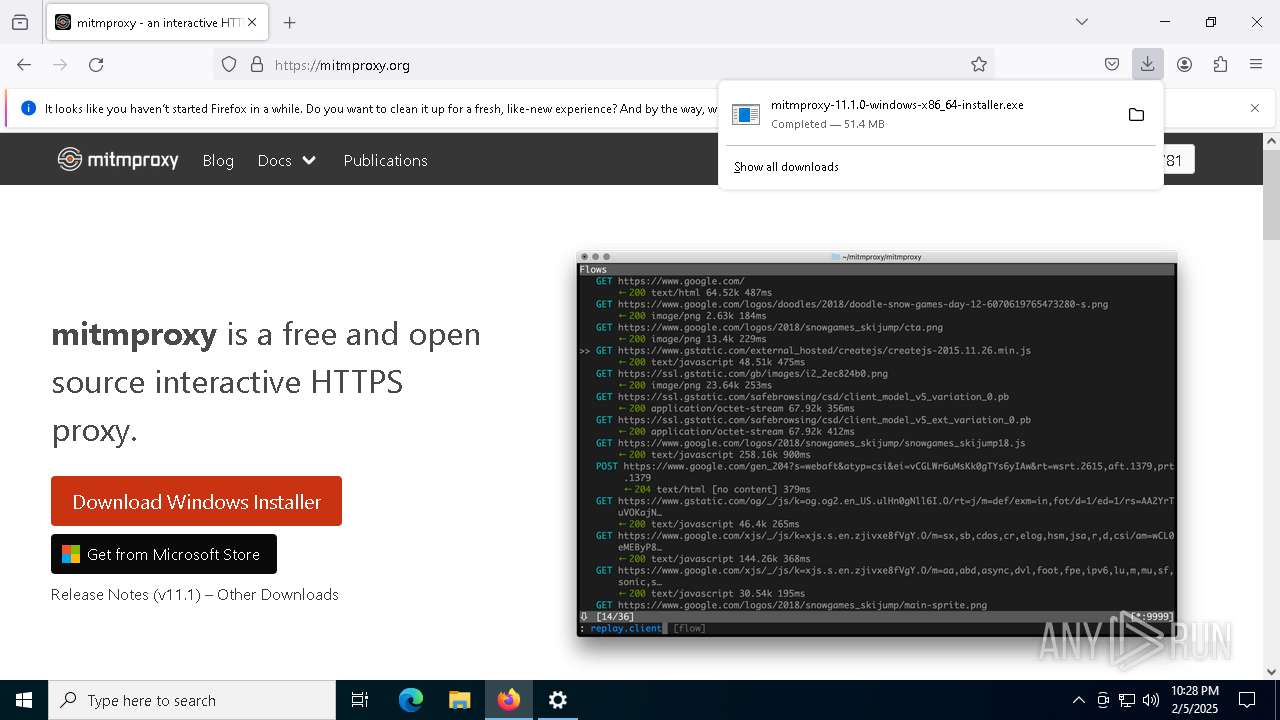Screen dimensions: 1280x720
Task: Show installer in folder via folder icon
Action: pos(1136,115)
